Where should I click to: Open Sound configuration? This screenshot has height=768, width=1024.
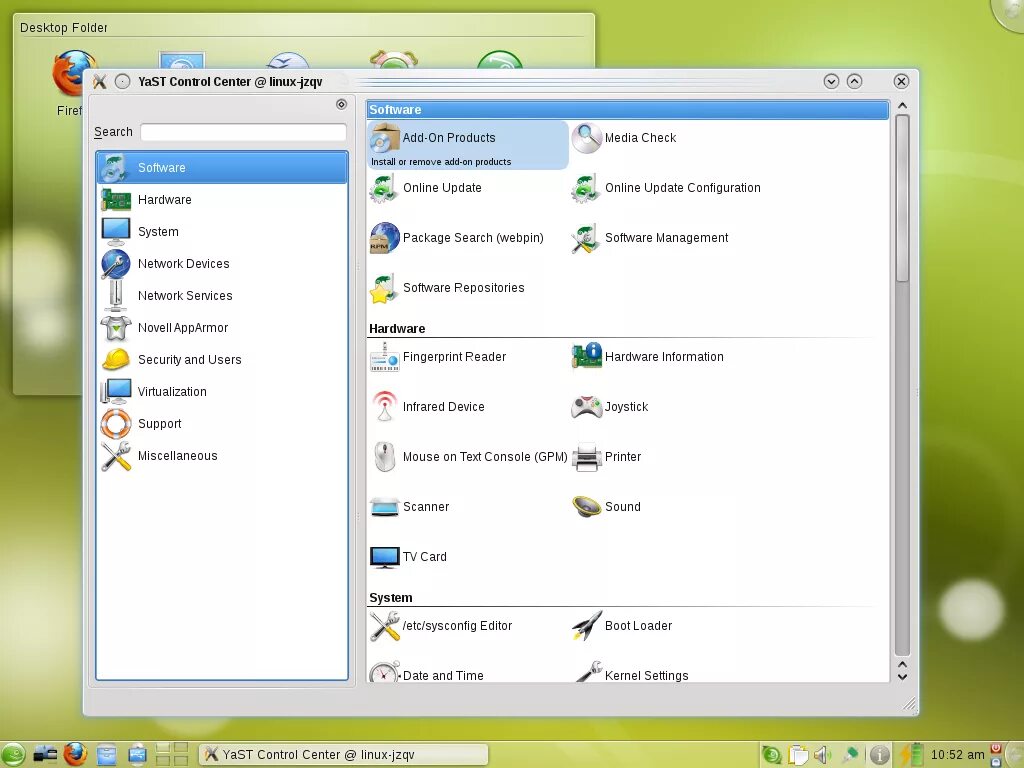(x=606, y=507)
